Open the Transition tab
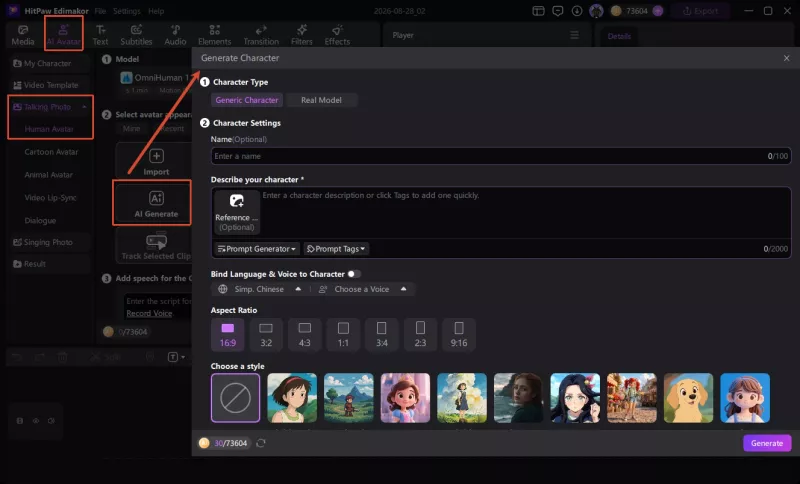Image resolution: width=800 pixels, height=484 pixels. coord(261,35)
